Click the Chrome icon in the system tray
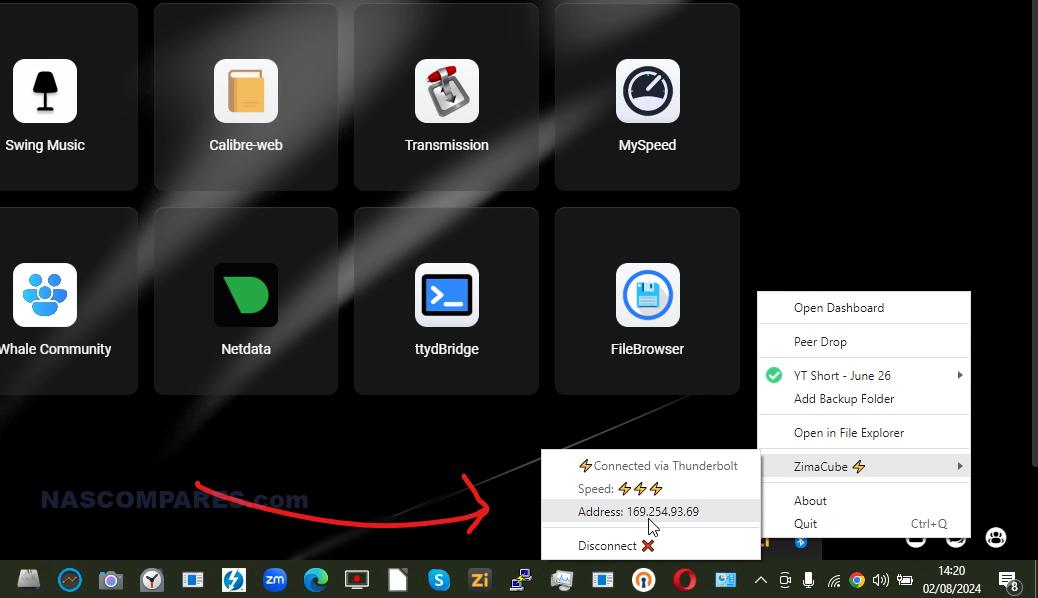The image size is (1038, 598). [857, 581]
